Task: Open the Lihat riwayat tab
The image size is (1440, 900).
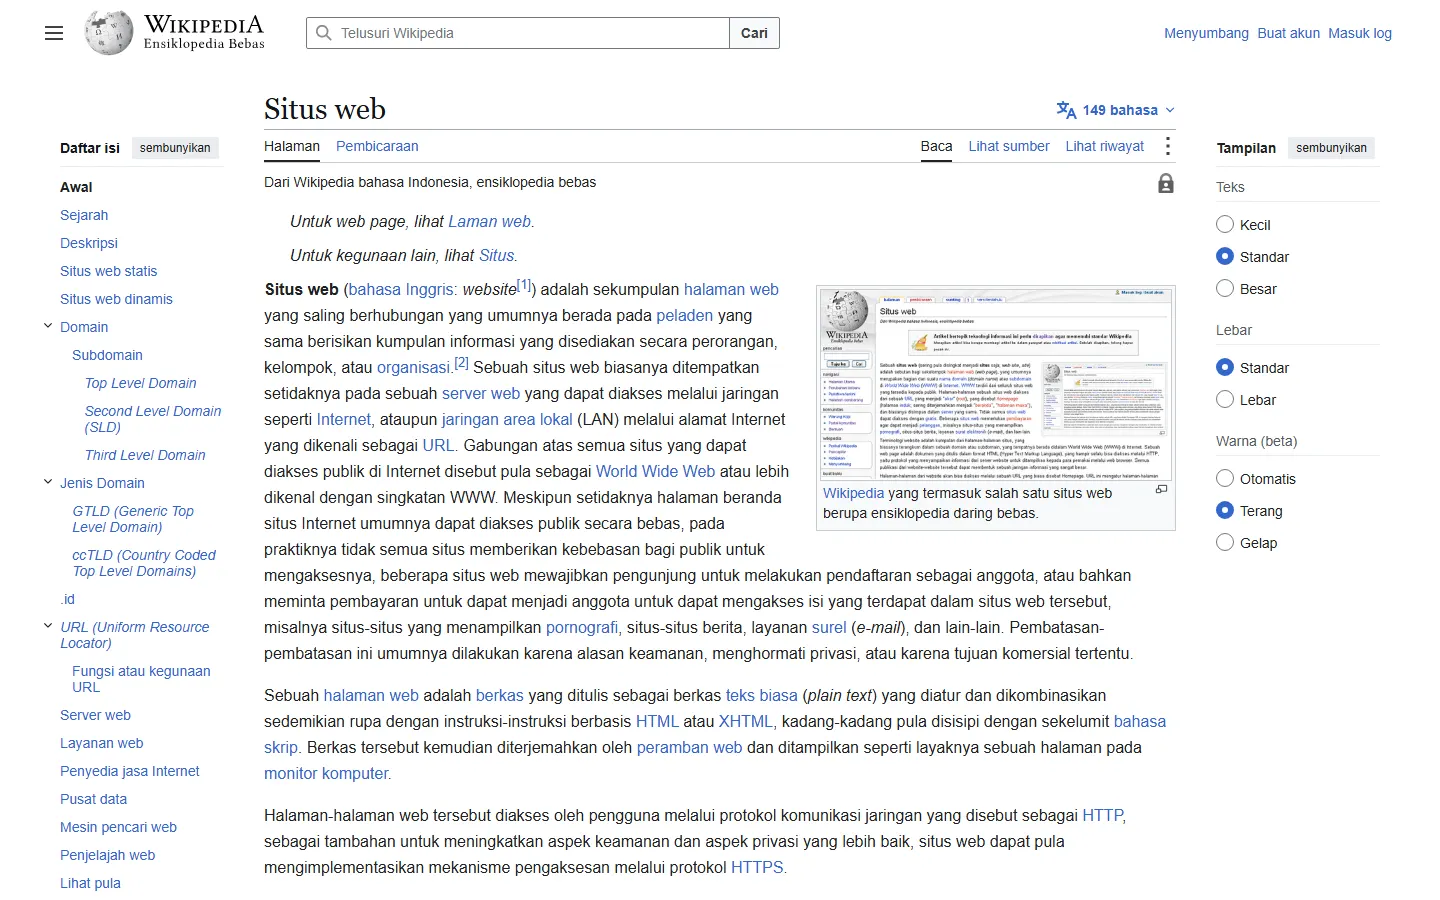Action: click(1105, 146)
